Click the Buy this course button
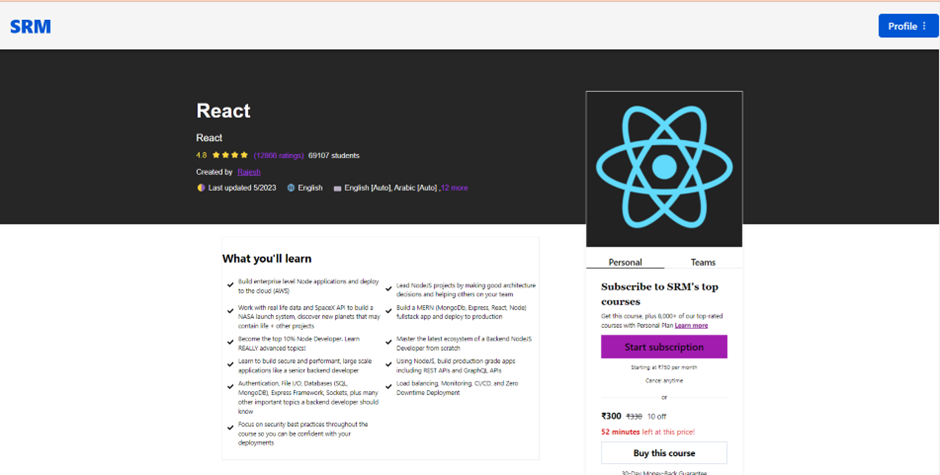The image size is (940, 475). point(664,453)
